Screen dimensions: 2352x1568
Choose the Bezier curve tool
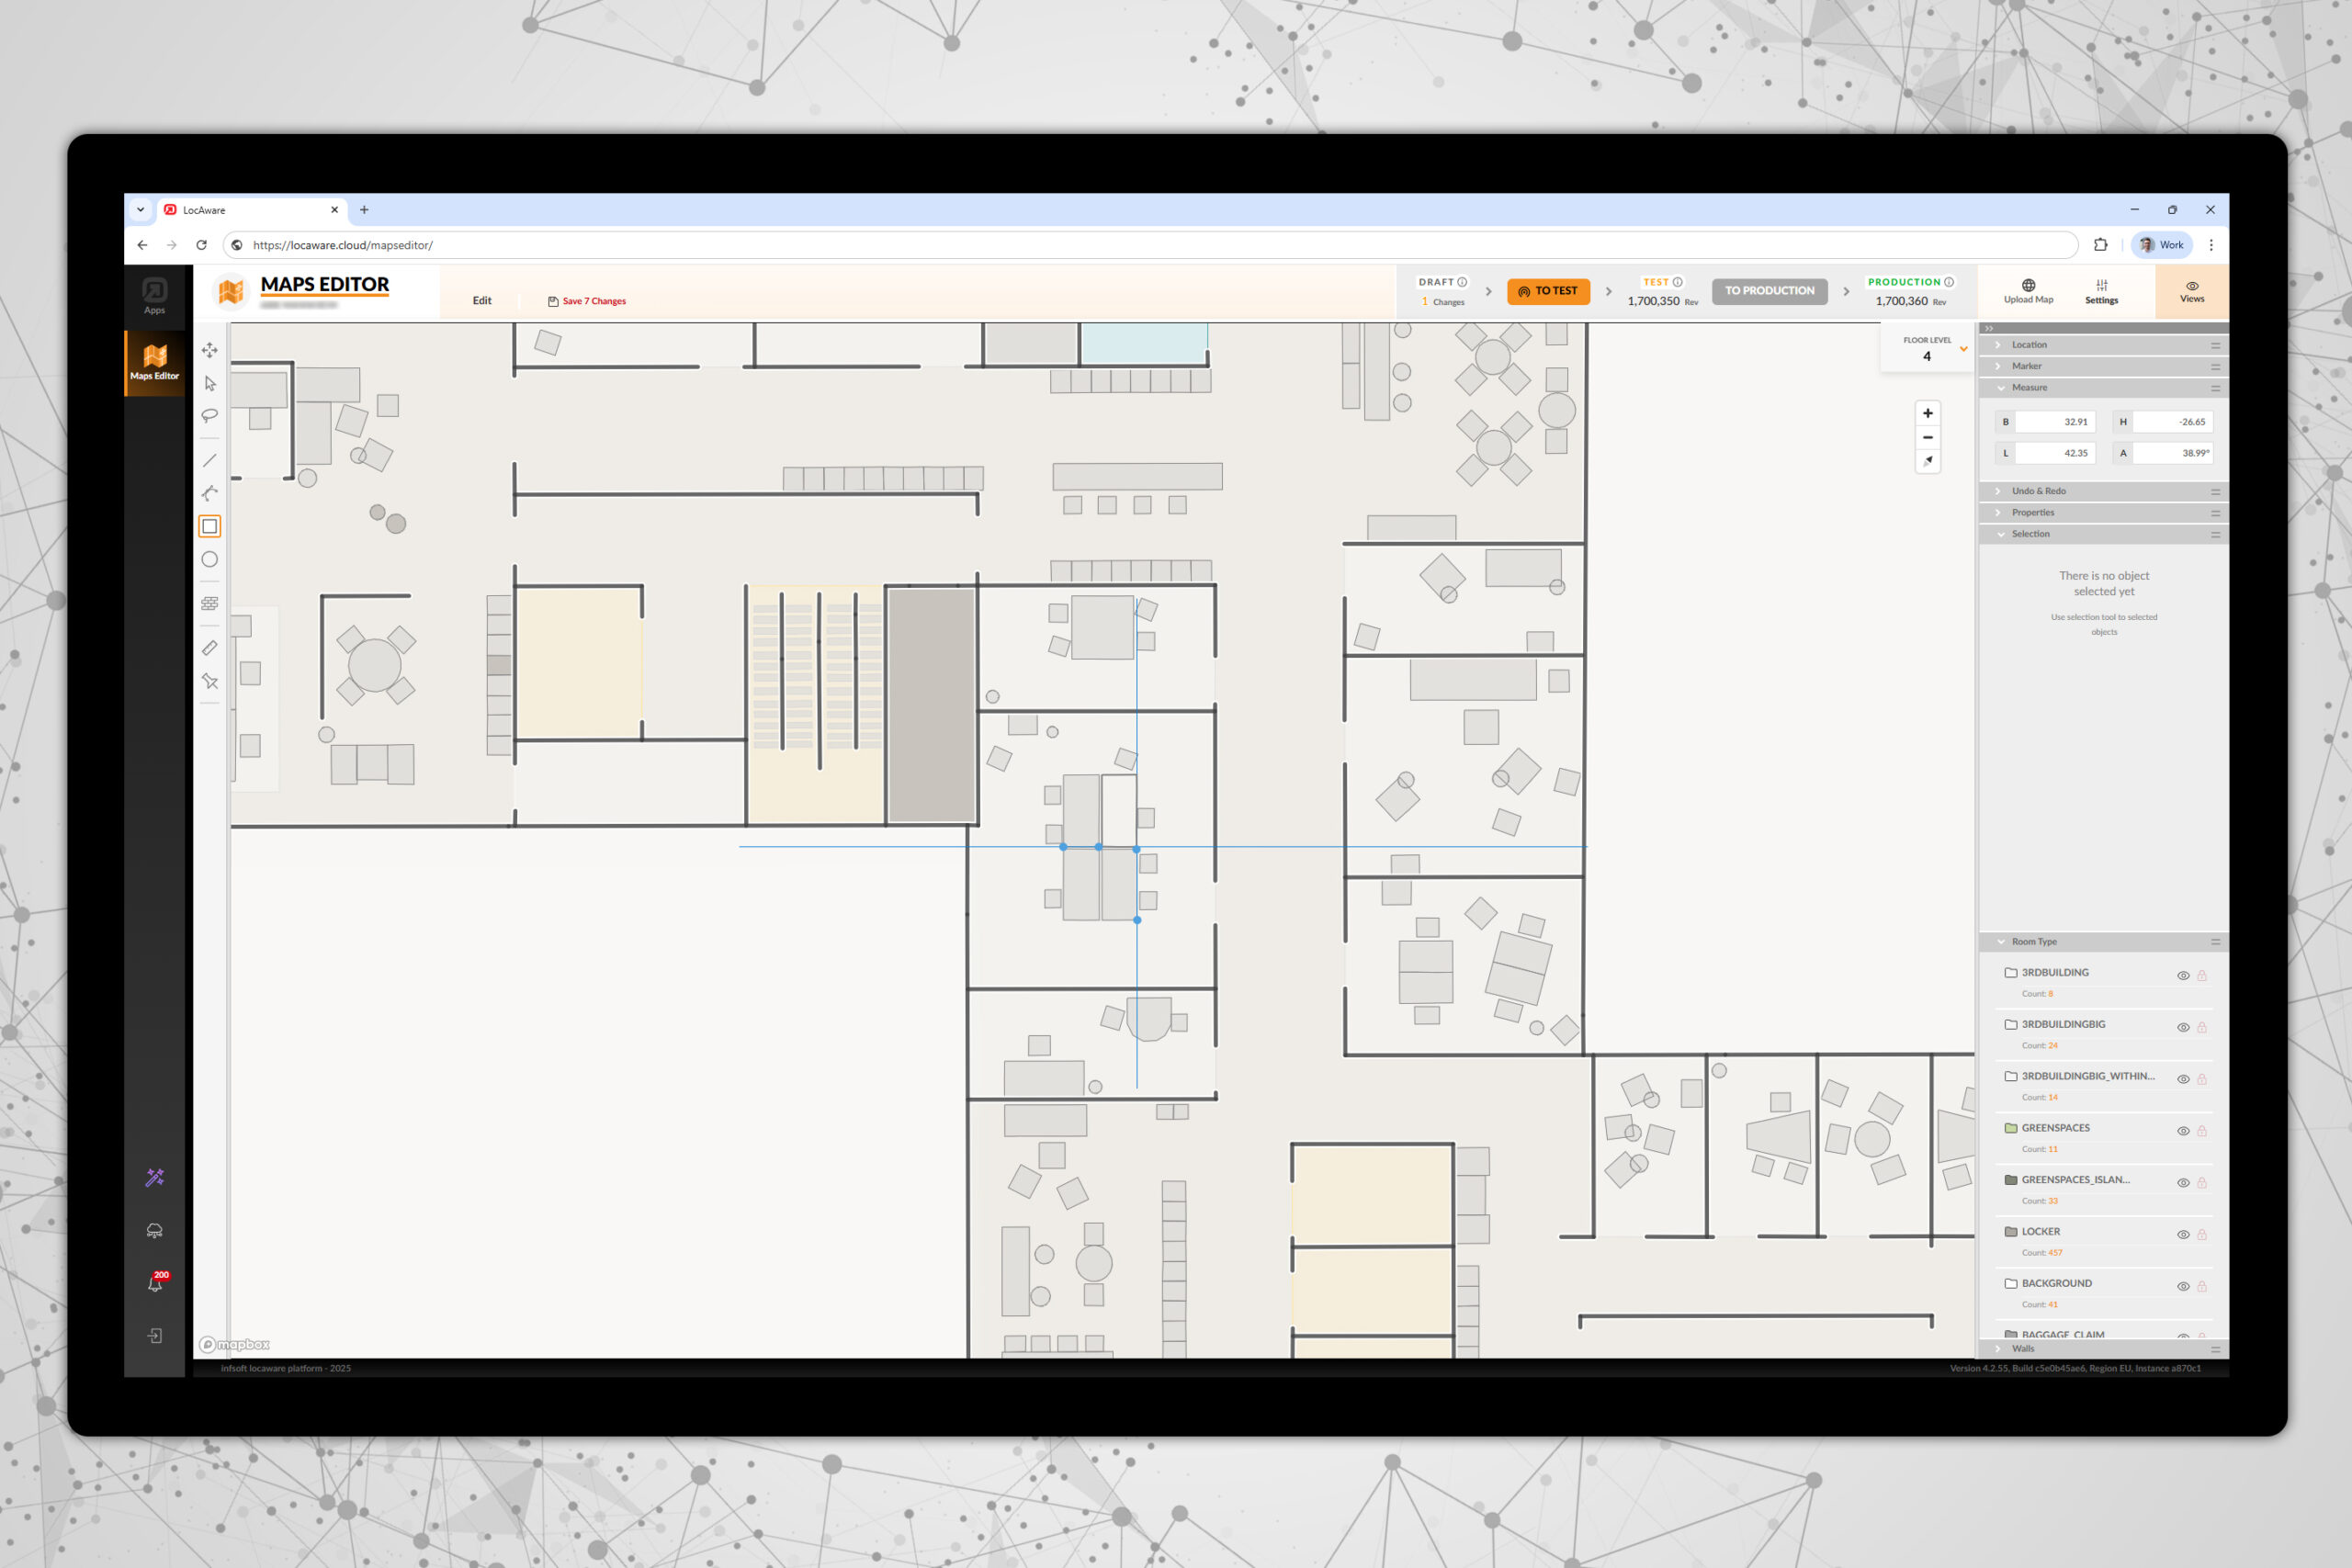coord(209,493)
